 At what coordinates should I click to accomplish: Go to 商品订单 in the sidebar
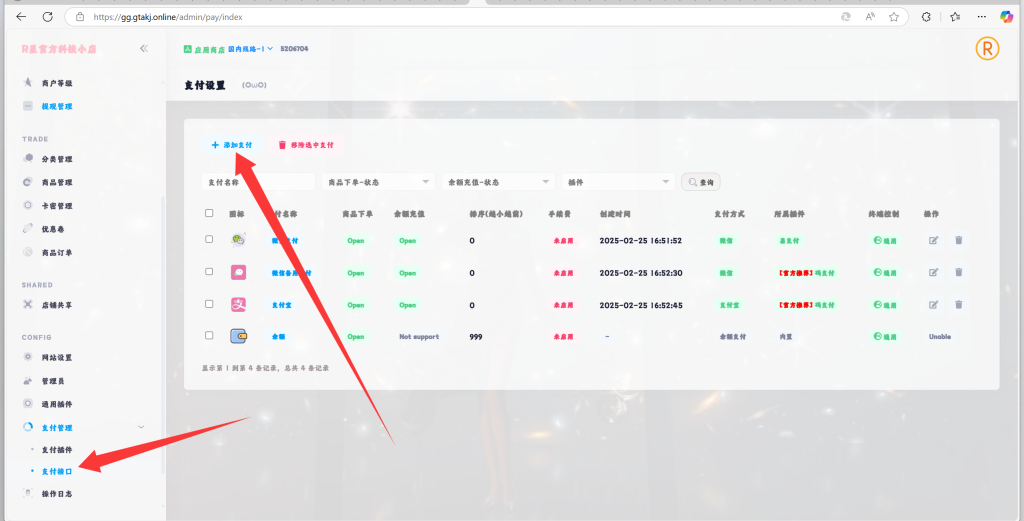click(57, 252)
